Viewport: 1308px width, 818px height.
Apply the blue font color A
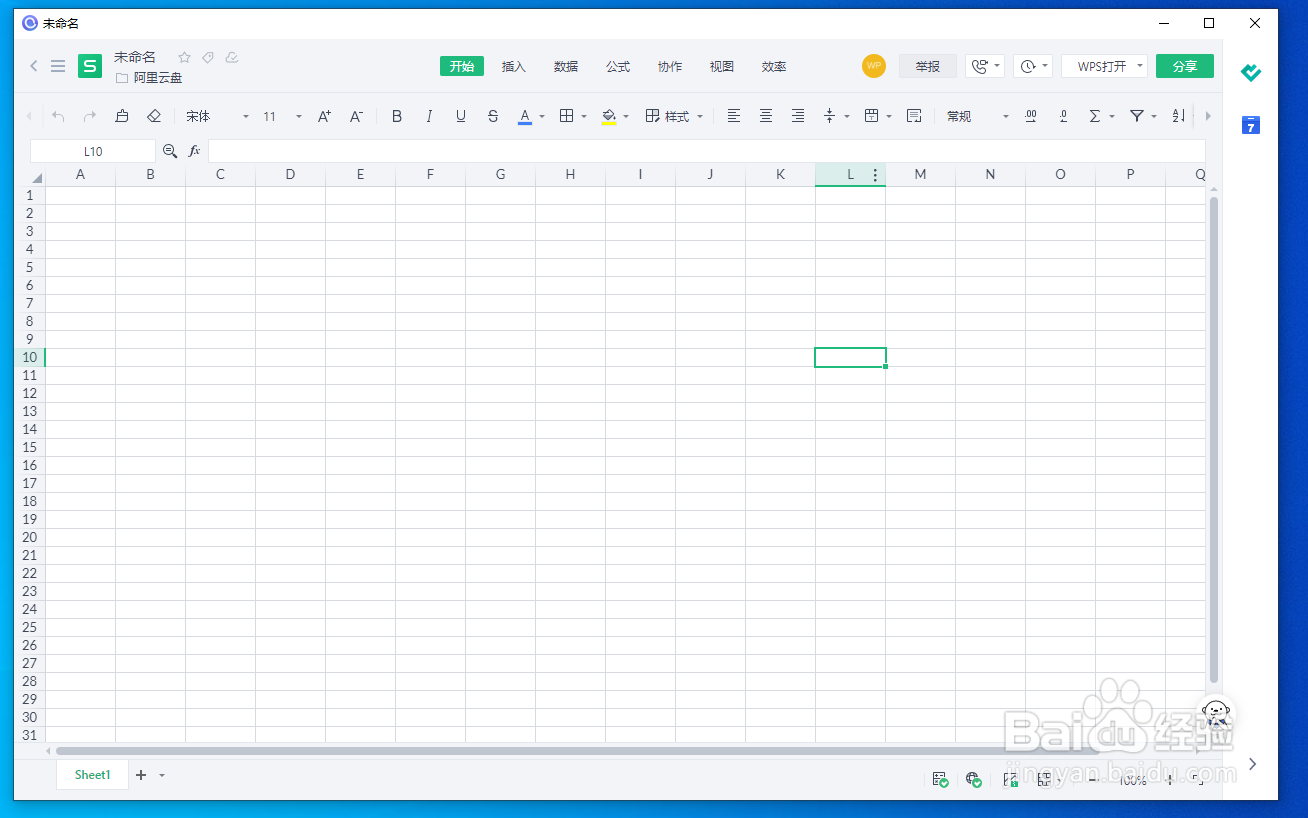(525, 116)
